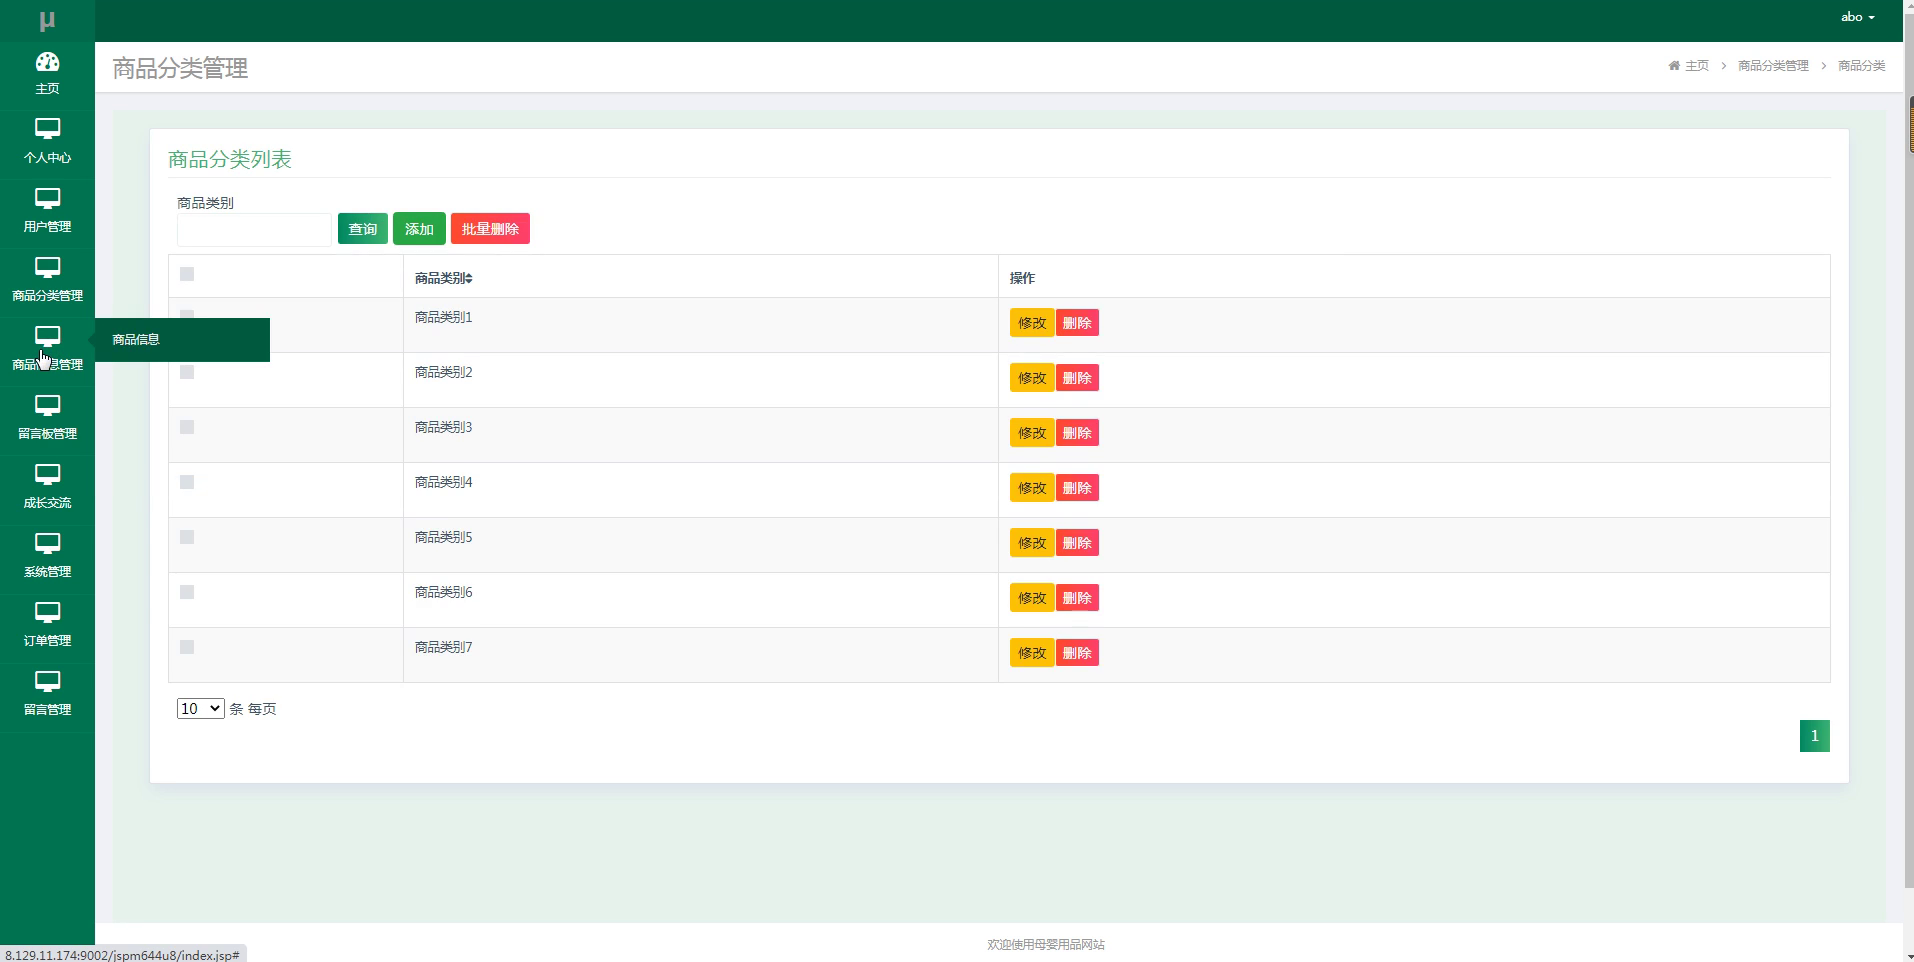Focus the 商品类别 search input field
The image size is (1914, 962).
[x=254, y=230]
